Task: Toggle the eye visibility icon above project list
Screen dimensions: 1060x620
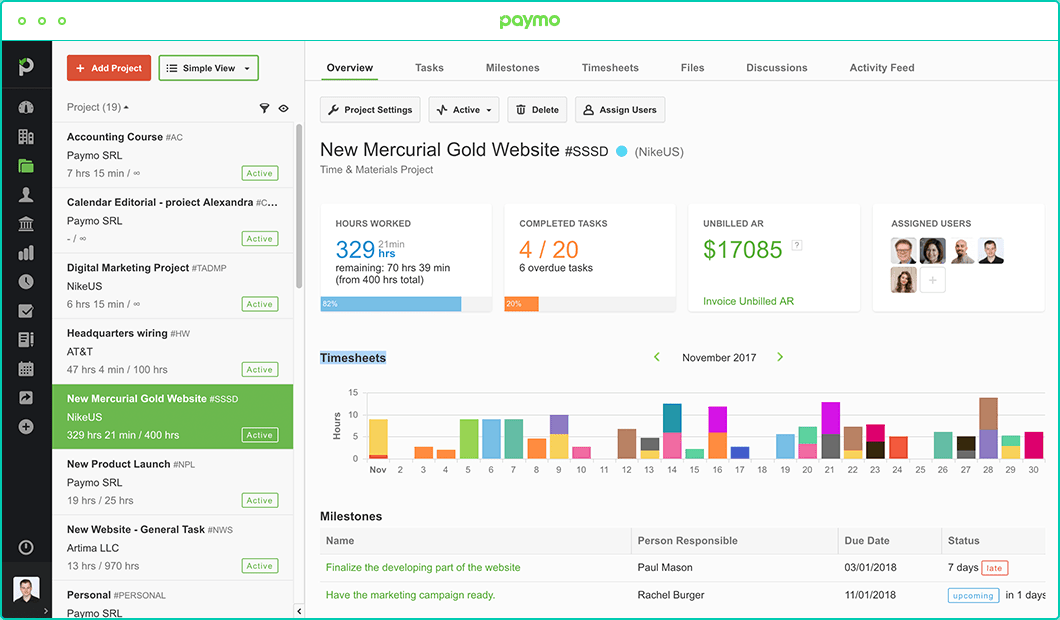Action: click(284, 108)
